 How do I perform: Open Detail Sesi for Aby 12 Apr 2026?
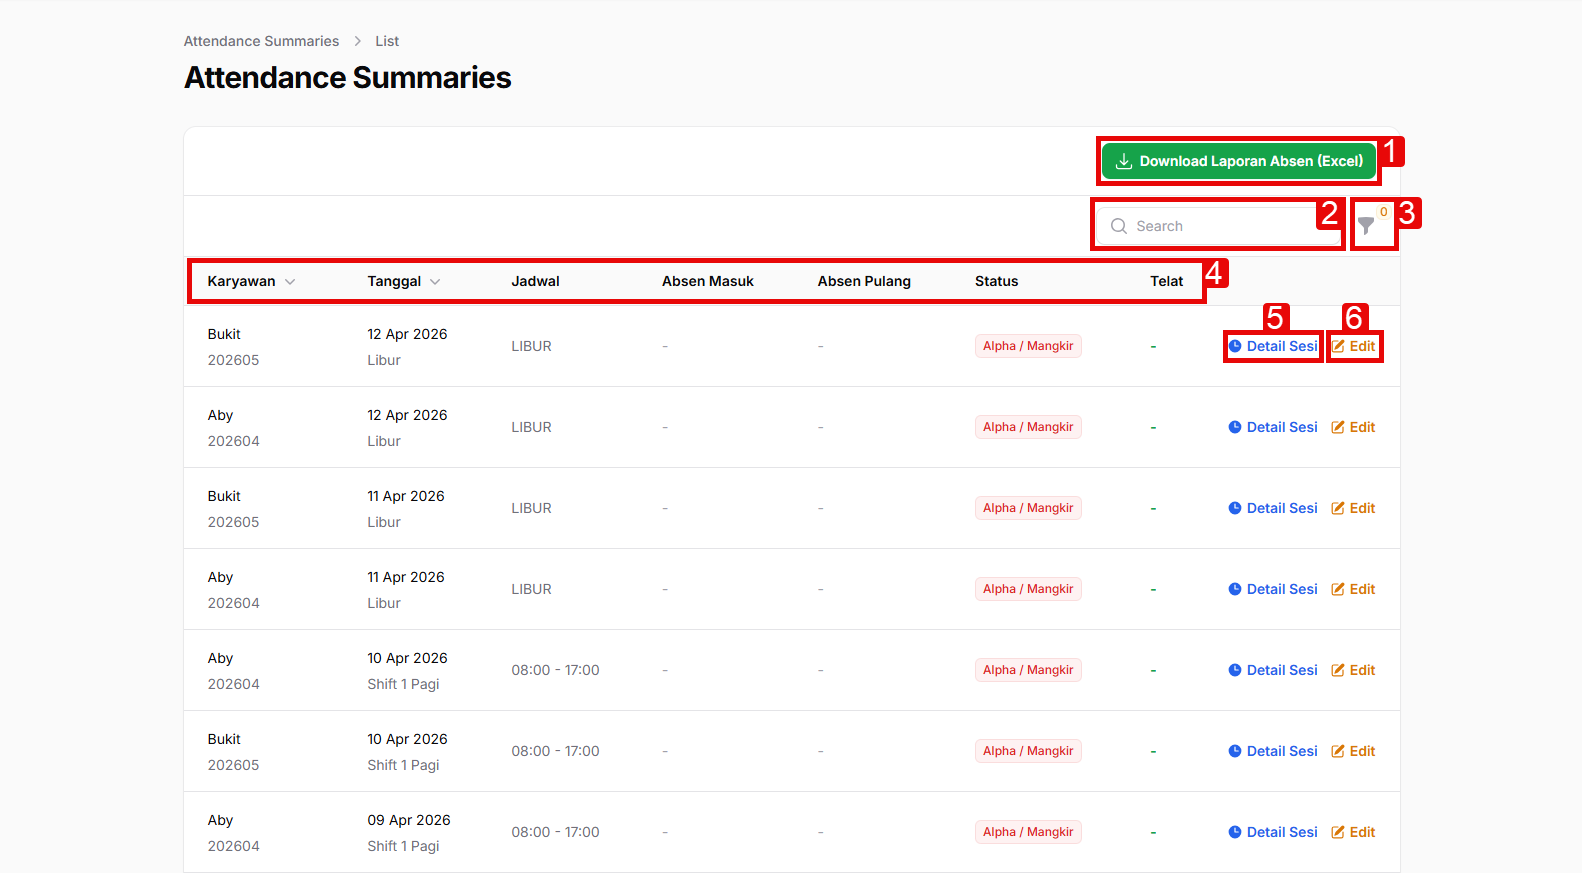click(x=1273, y=427)
